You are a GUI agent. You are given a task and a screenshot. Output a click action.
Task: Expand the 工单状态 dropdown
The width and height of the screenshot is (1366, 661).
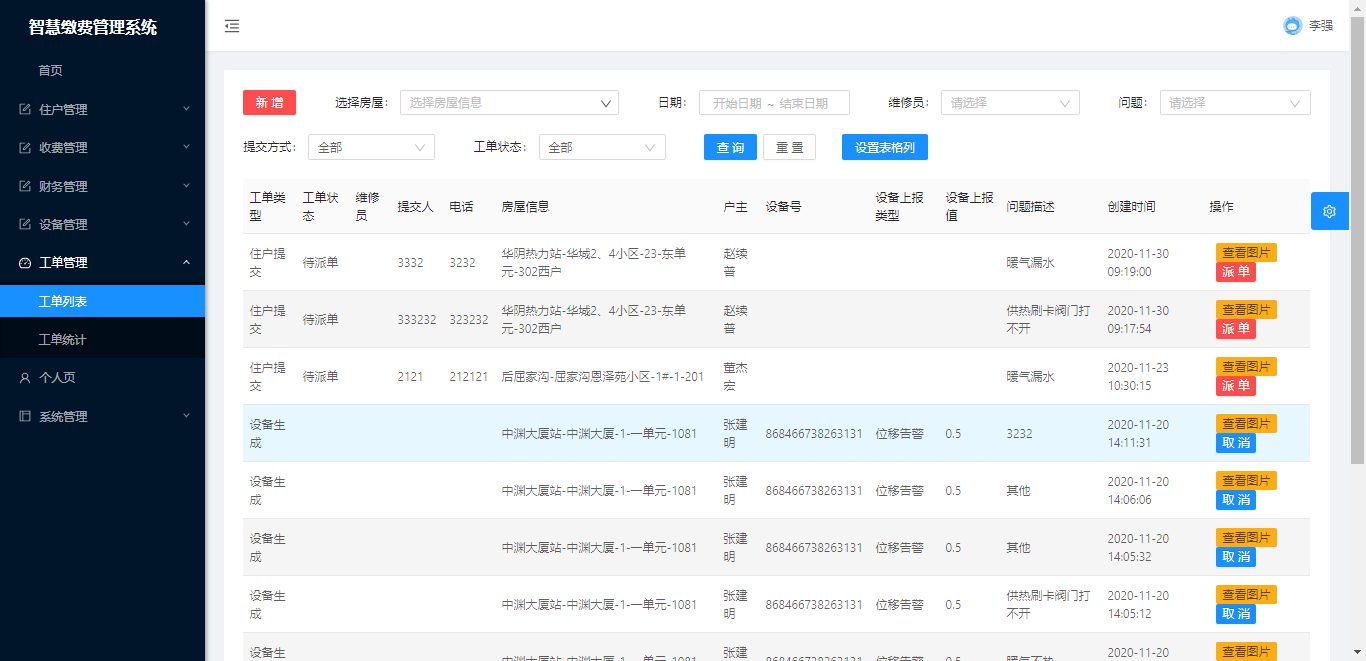click(601, 148)
